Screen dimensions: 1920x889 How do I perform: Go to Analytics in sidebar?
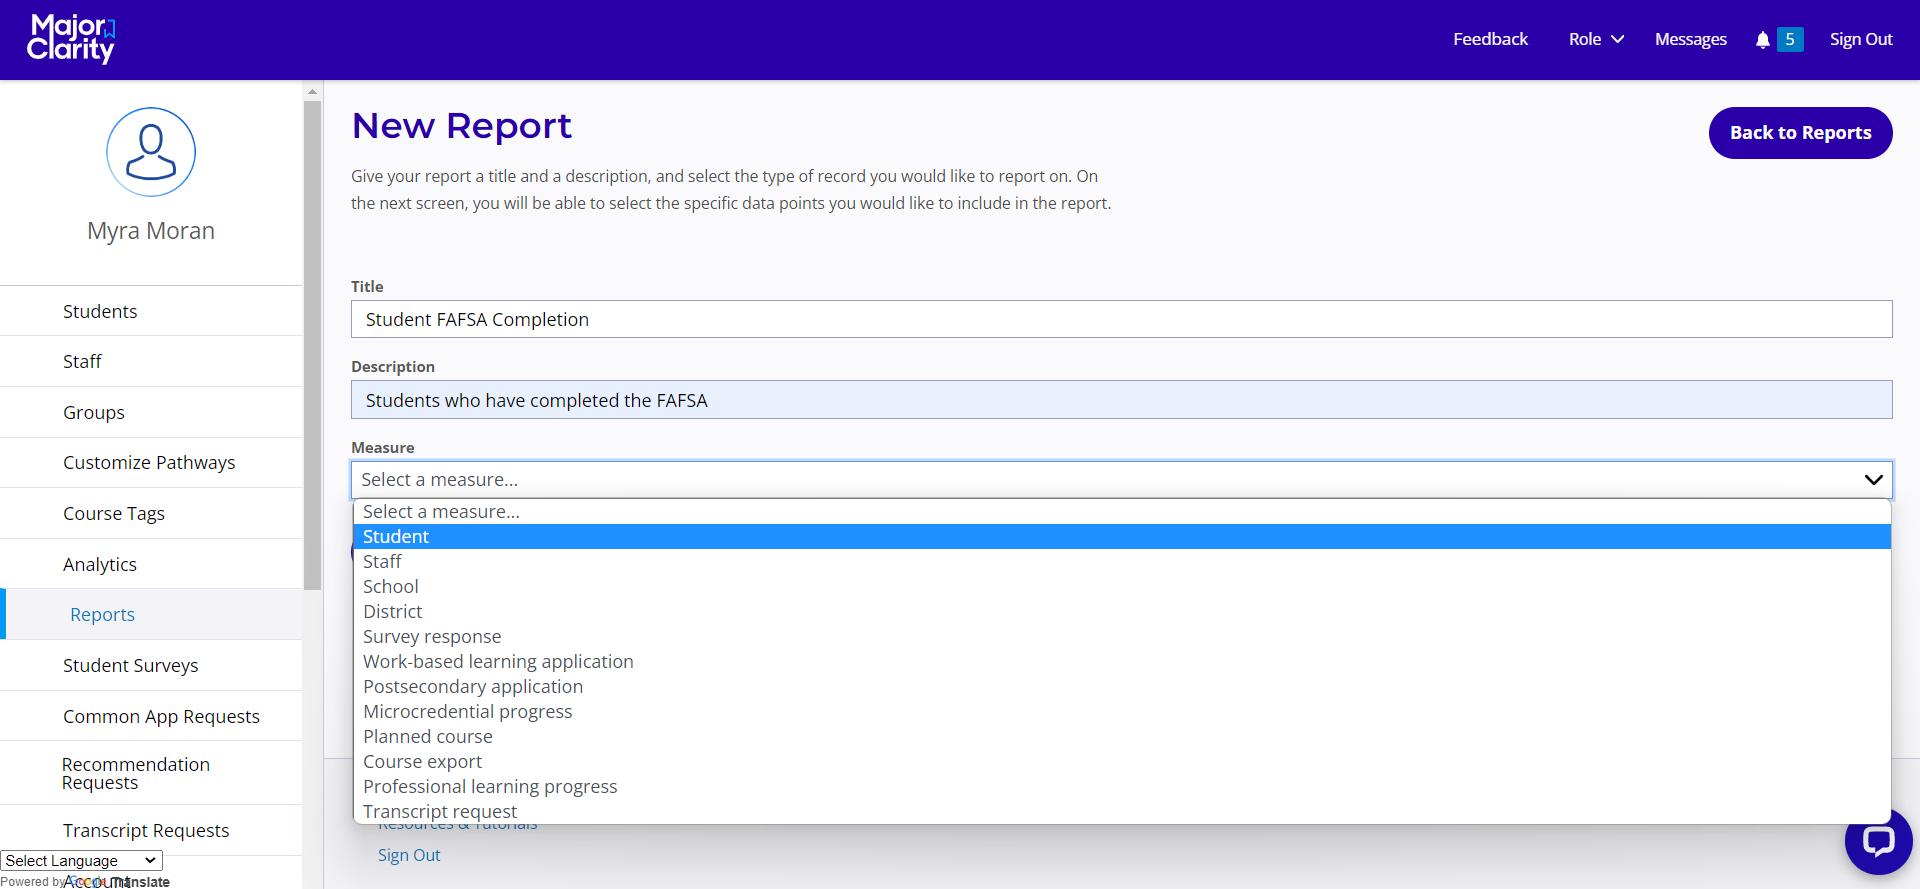[100, 565]
